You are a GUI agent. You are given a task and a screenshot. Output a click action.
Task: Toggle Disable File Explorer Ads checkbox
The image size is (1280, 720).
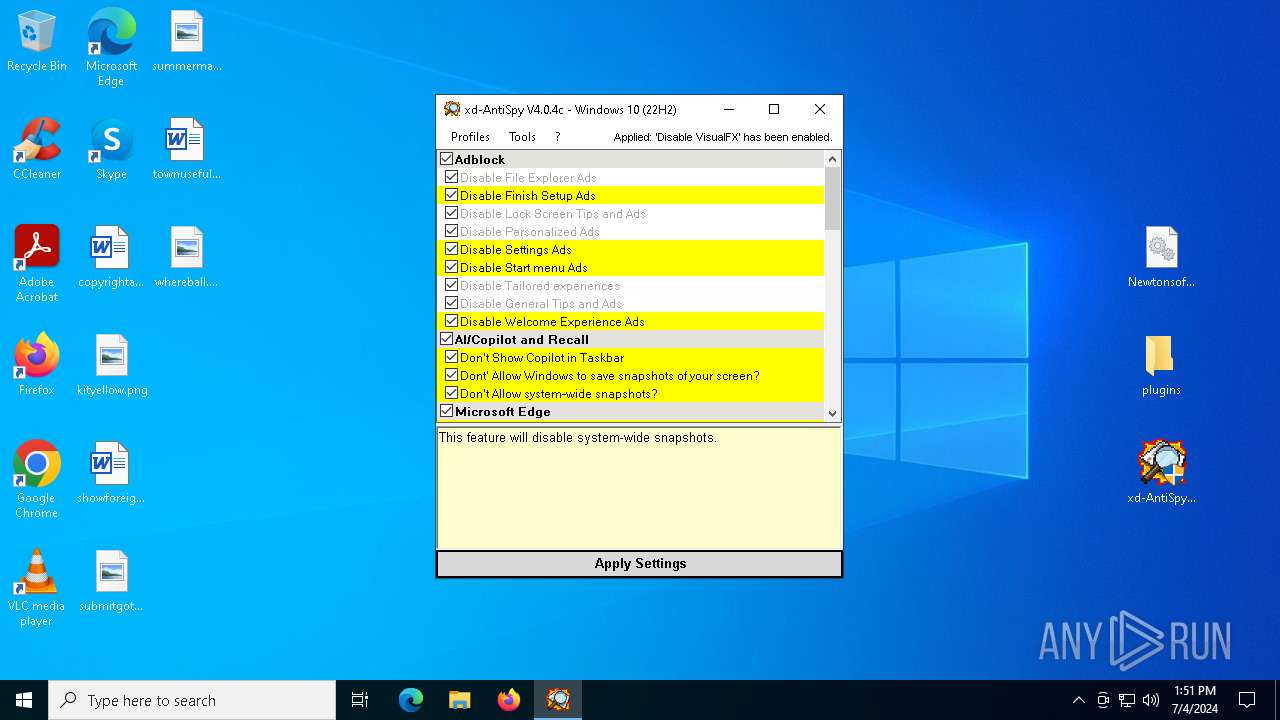[x=452, y=177]
